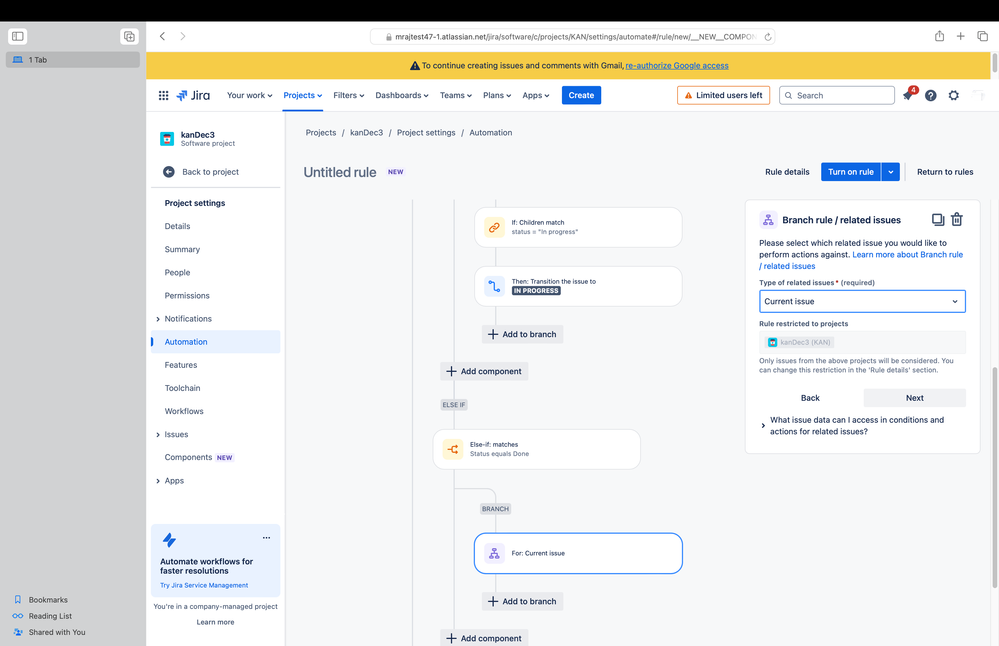Click the blue Create button
999x646 pixels.
tap(581, 96)
